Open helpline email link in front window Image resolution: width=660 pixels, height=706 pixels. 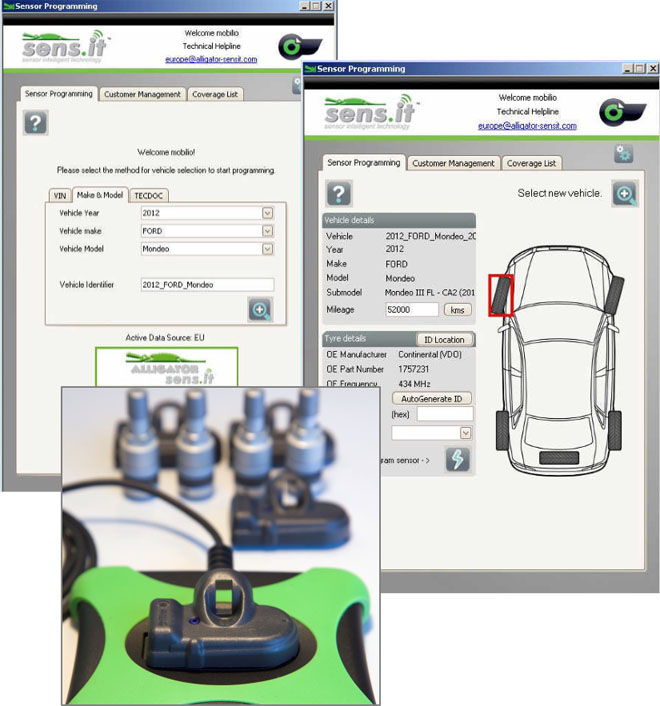click(527, 126)
